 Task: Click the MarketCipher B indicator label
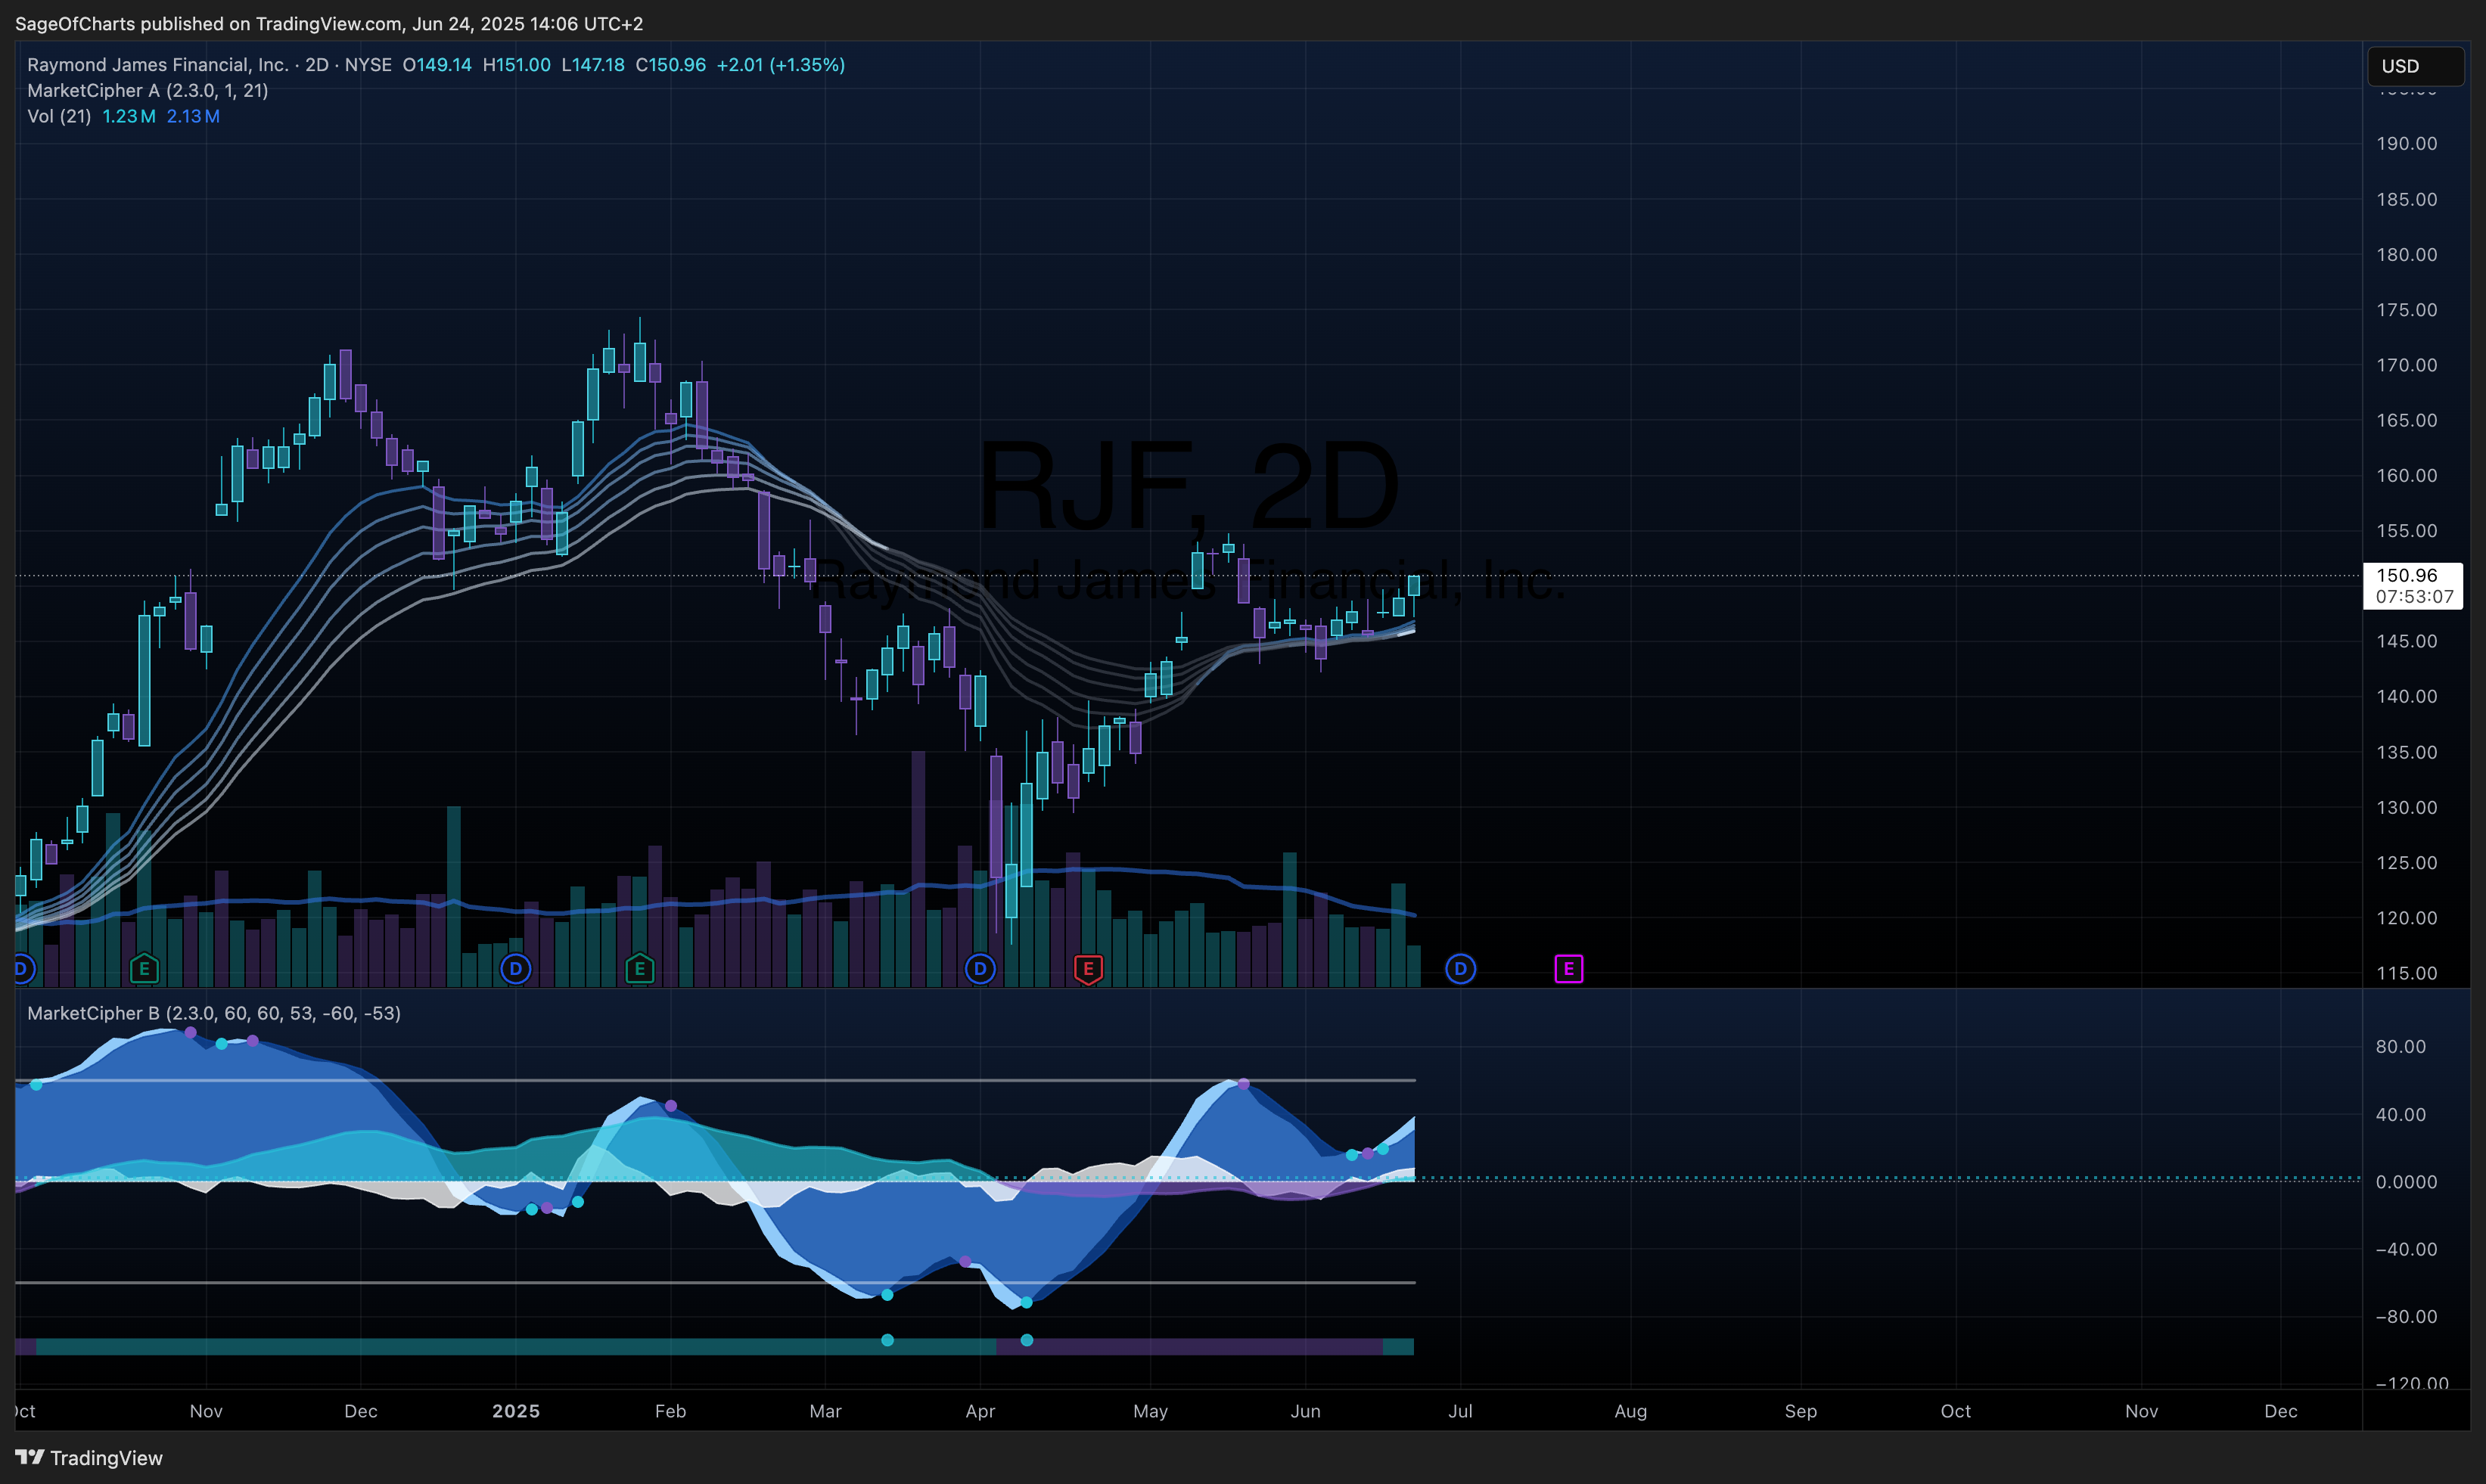pos(214,1013)
